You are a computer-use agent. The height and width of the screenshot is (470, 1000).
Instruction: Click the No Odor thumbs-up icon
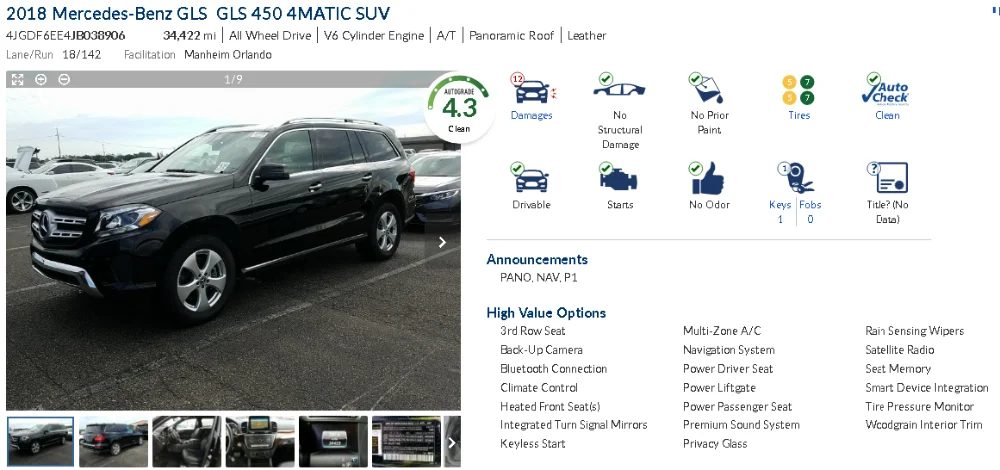coord(707,177)
